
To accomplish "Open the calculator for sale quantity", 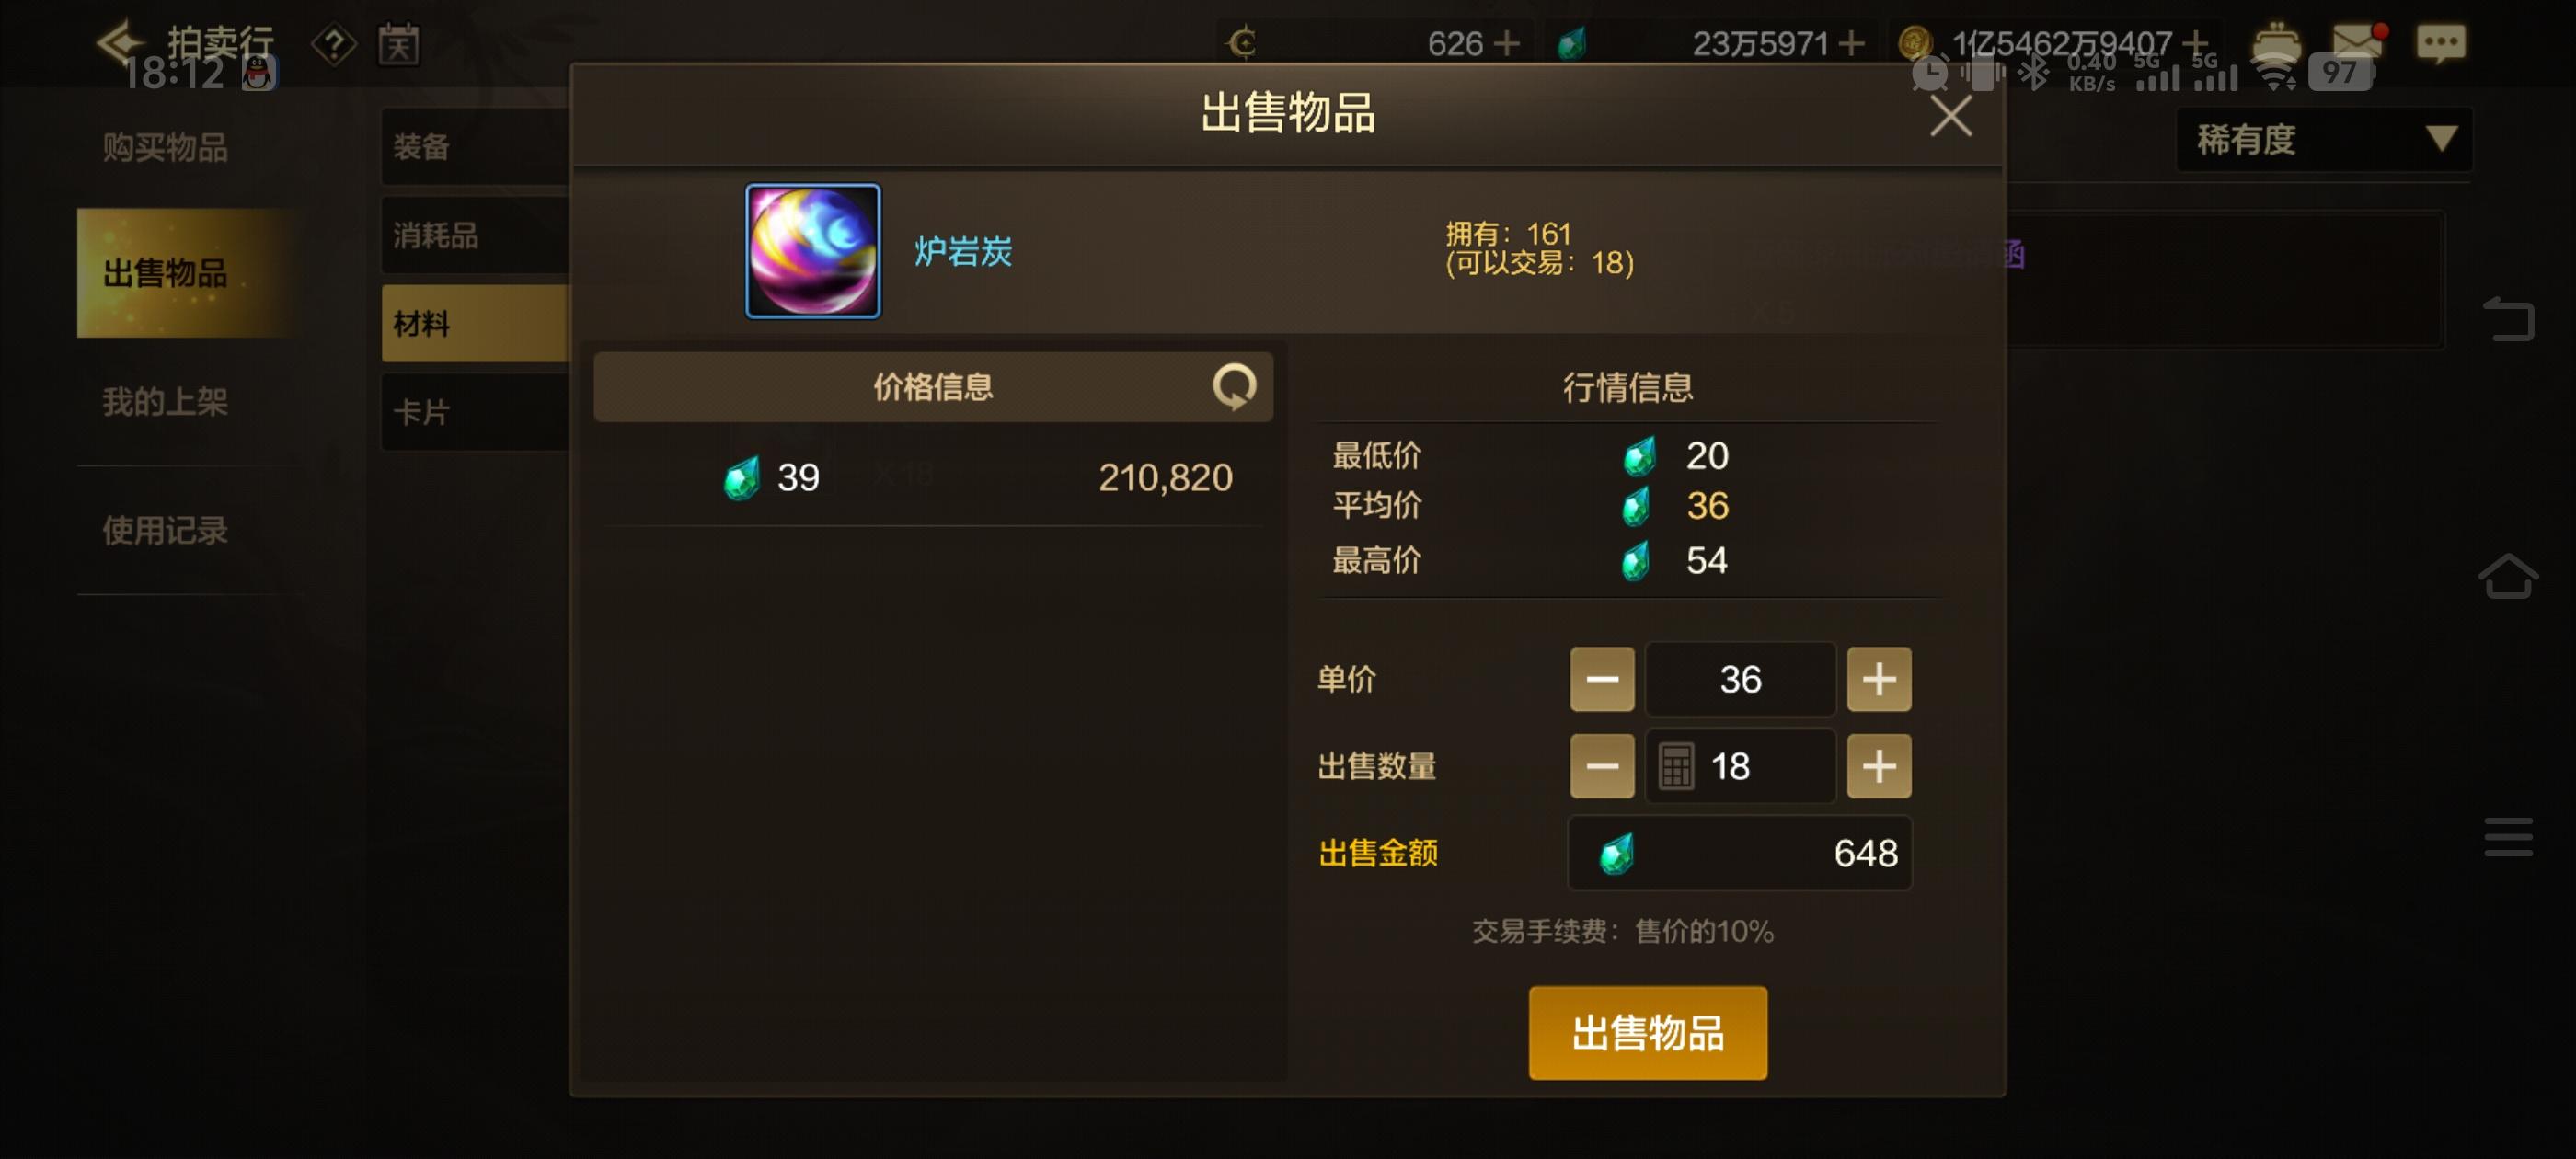I will point(1676,766).
